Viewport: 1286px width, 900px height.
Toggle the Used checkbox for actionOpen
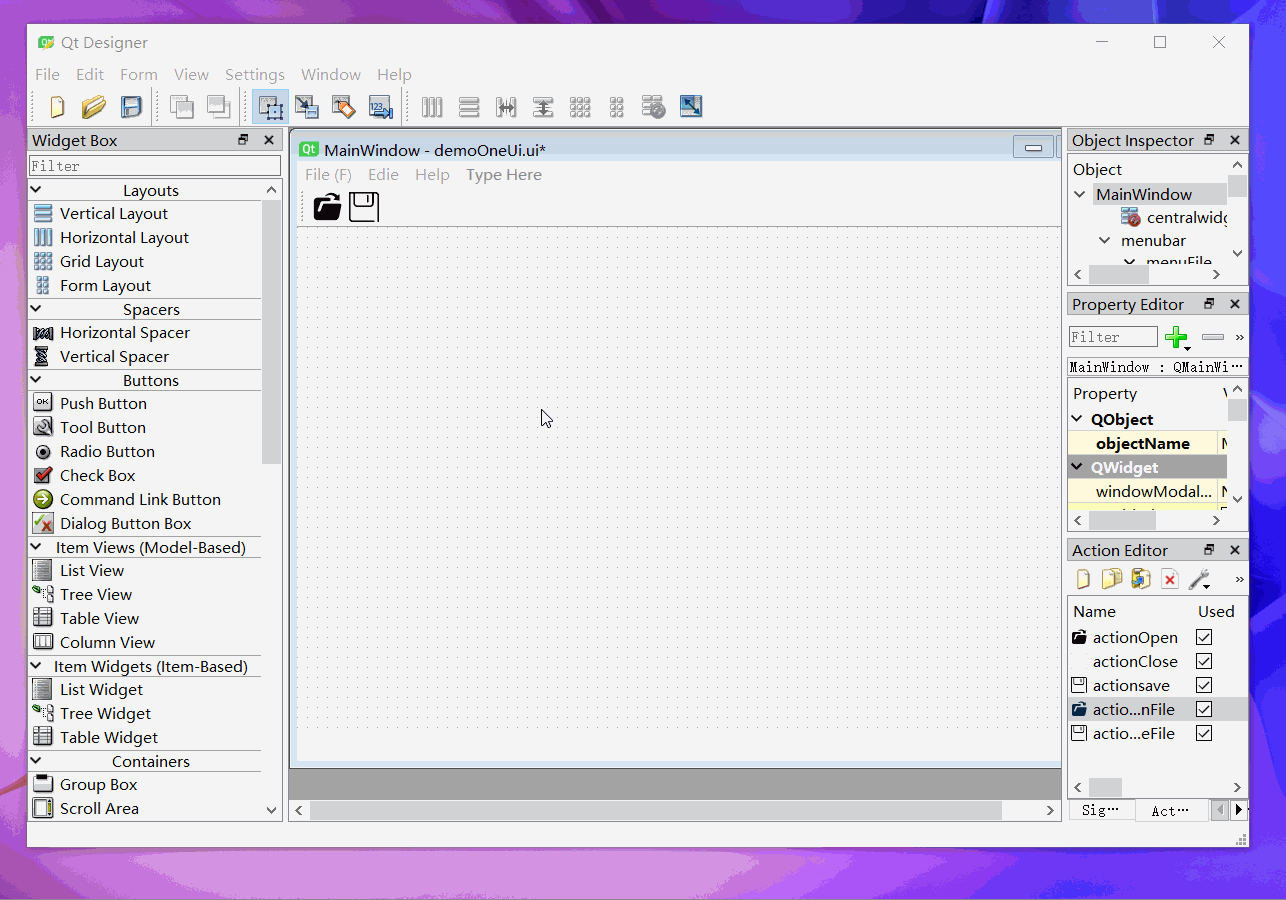(x=1204, y=637)
